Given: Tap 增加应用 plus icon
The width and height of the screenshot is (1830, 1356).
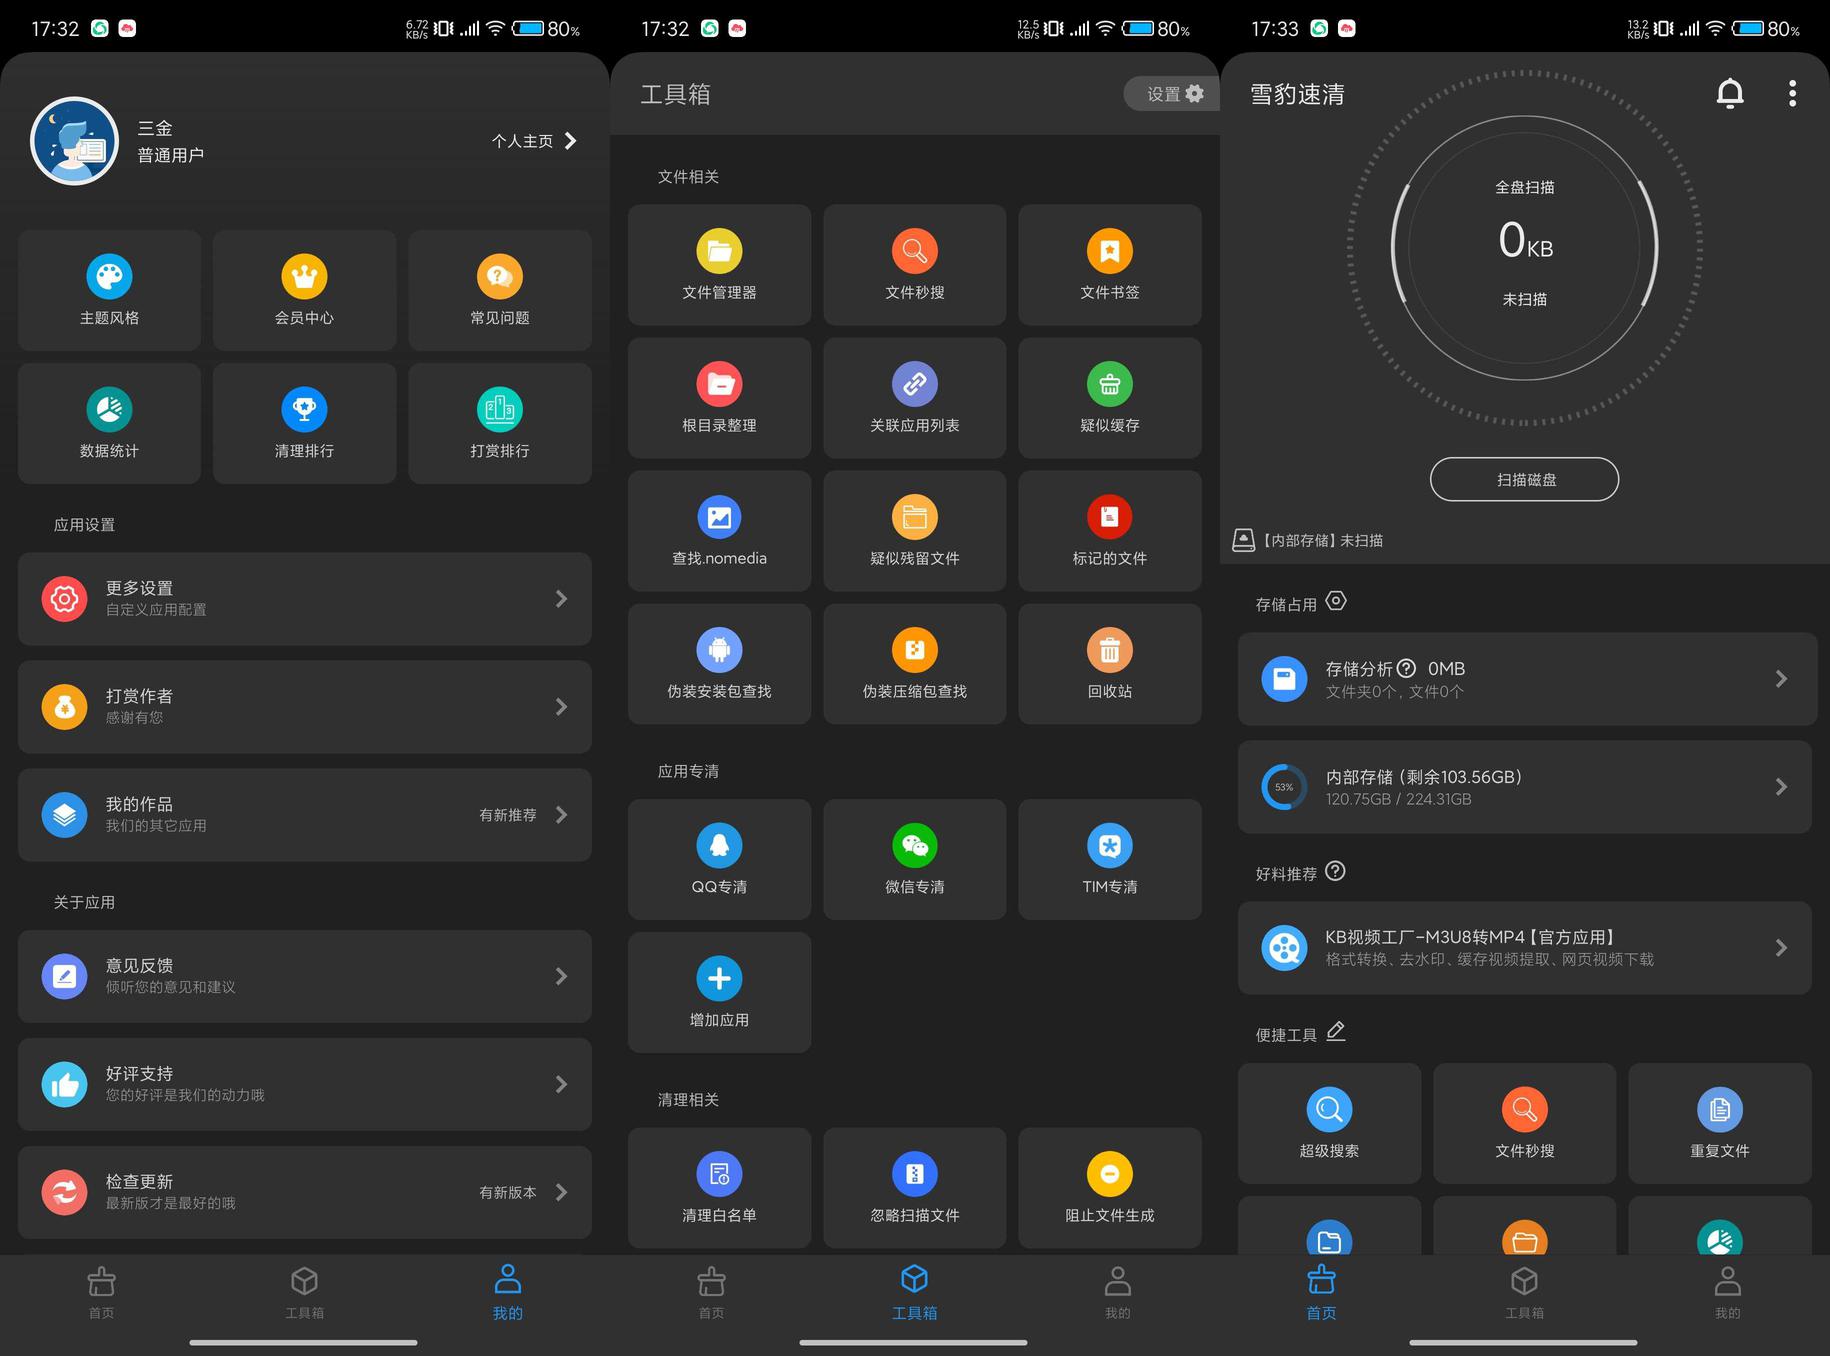Looking at the screenshot, I should click(x=719, y=978).
